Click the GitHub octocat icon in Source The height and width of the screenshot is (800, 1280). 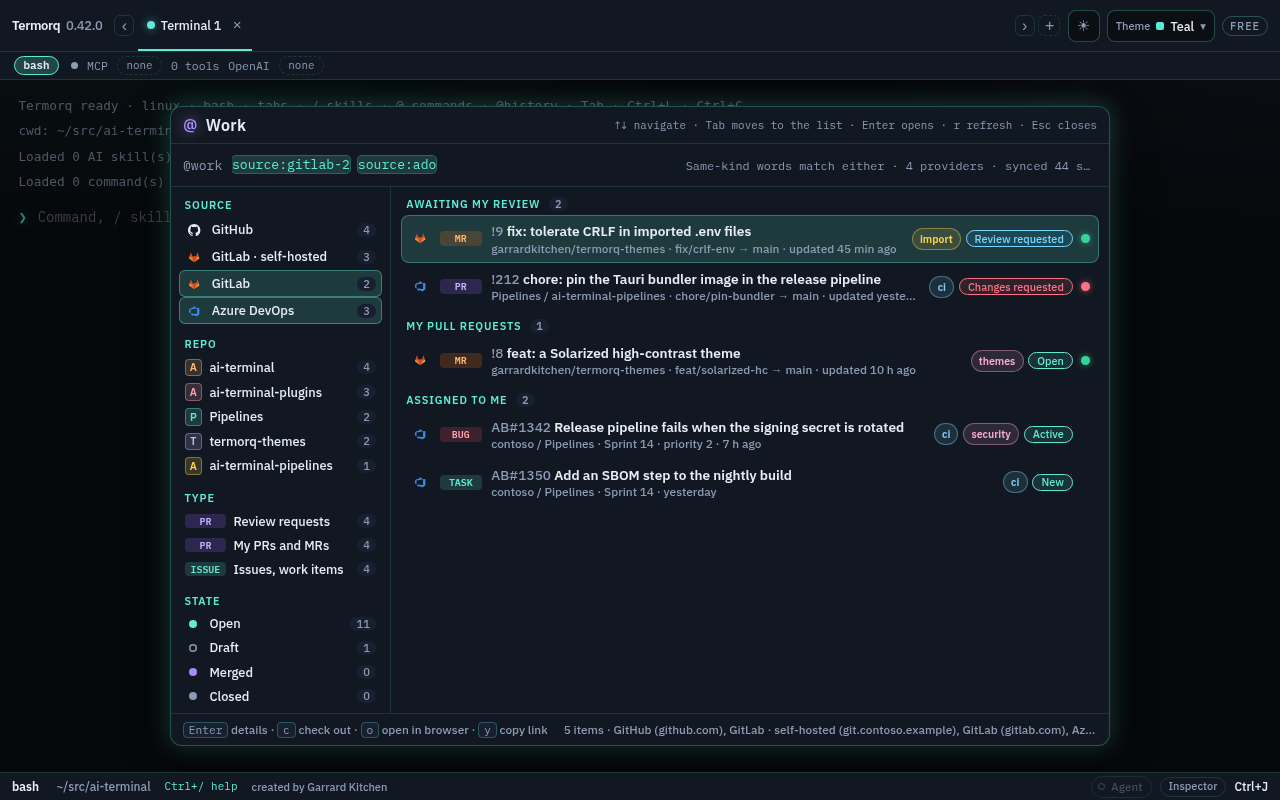pos(194,230)
